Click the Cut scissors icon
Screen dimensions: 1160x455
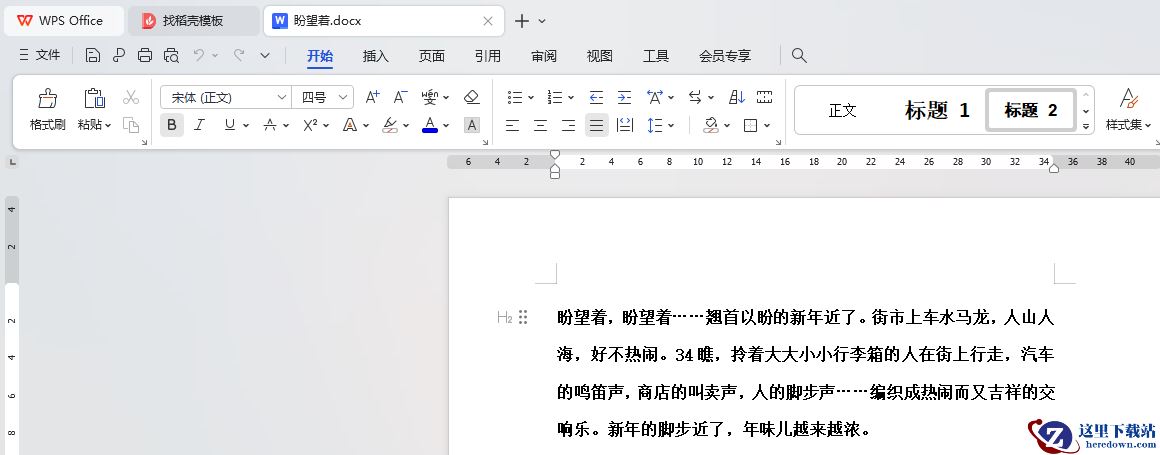pyautogui.click(x=131, y=97)
